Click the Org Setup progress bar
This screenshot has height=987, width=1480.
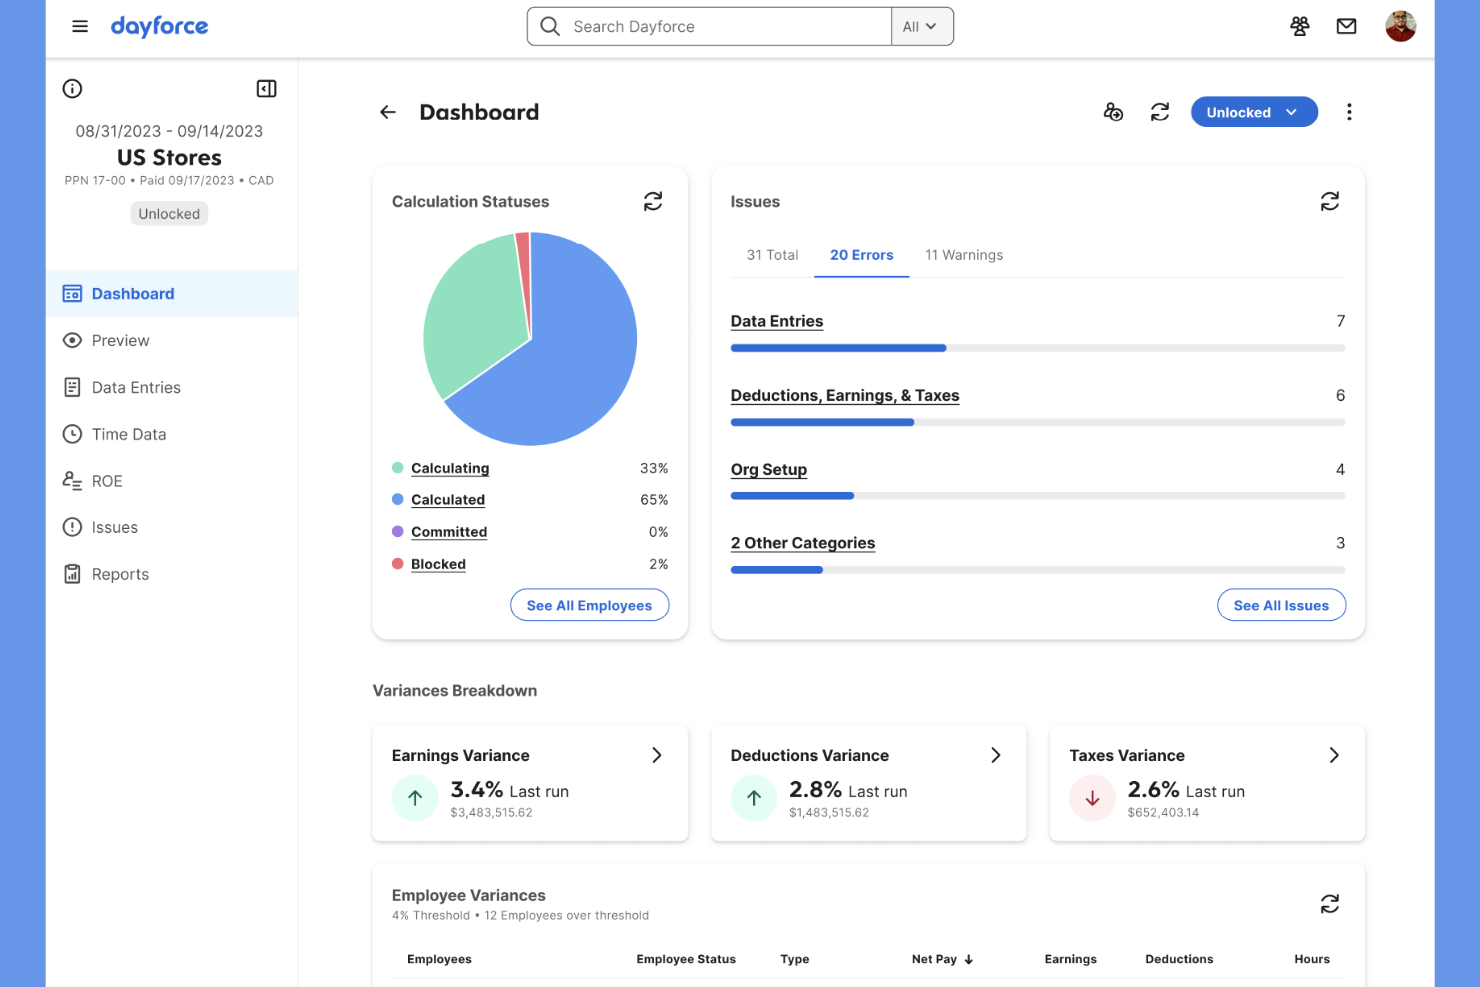1038,496
